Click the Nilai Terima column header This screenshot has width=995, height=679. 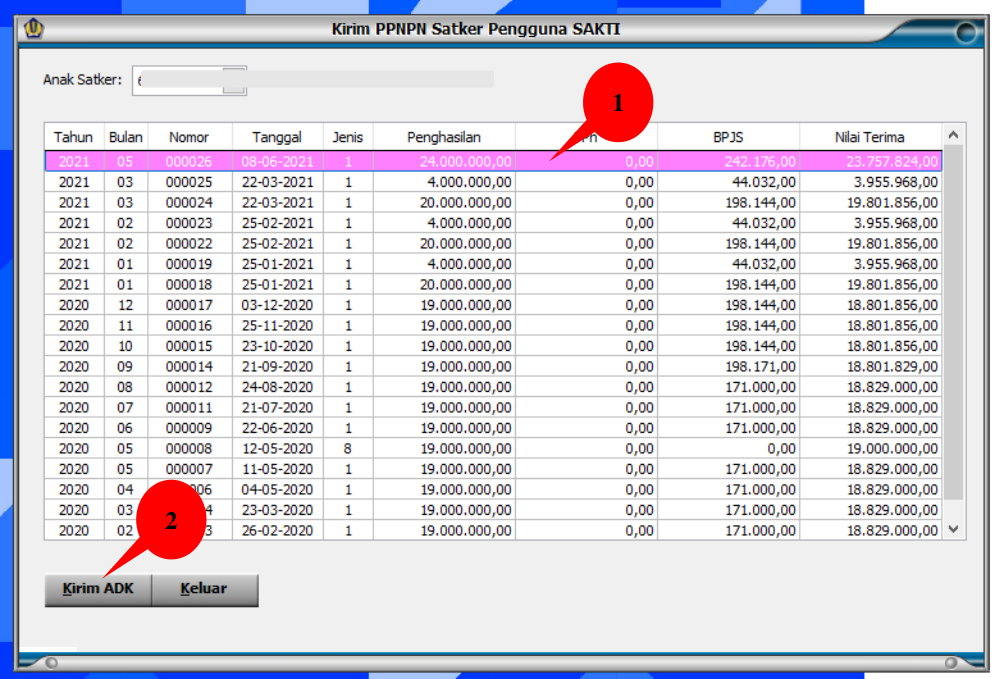click(x=869, y=137)
